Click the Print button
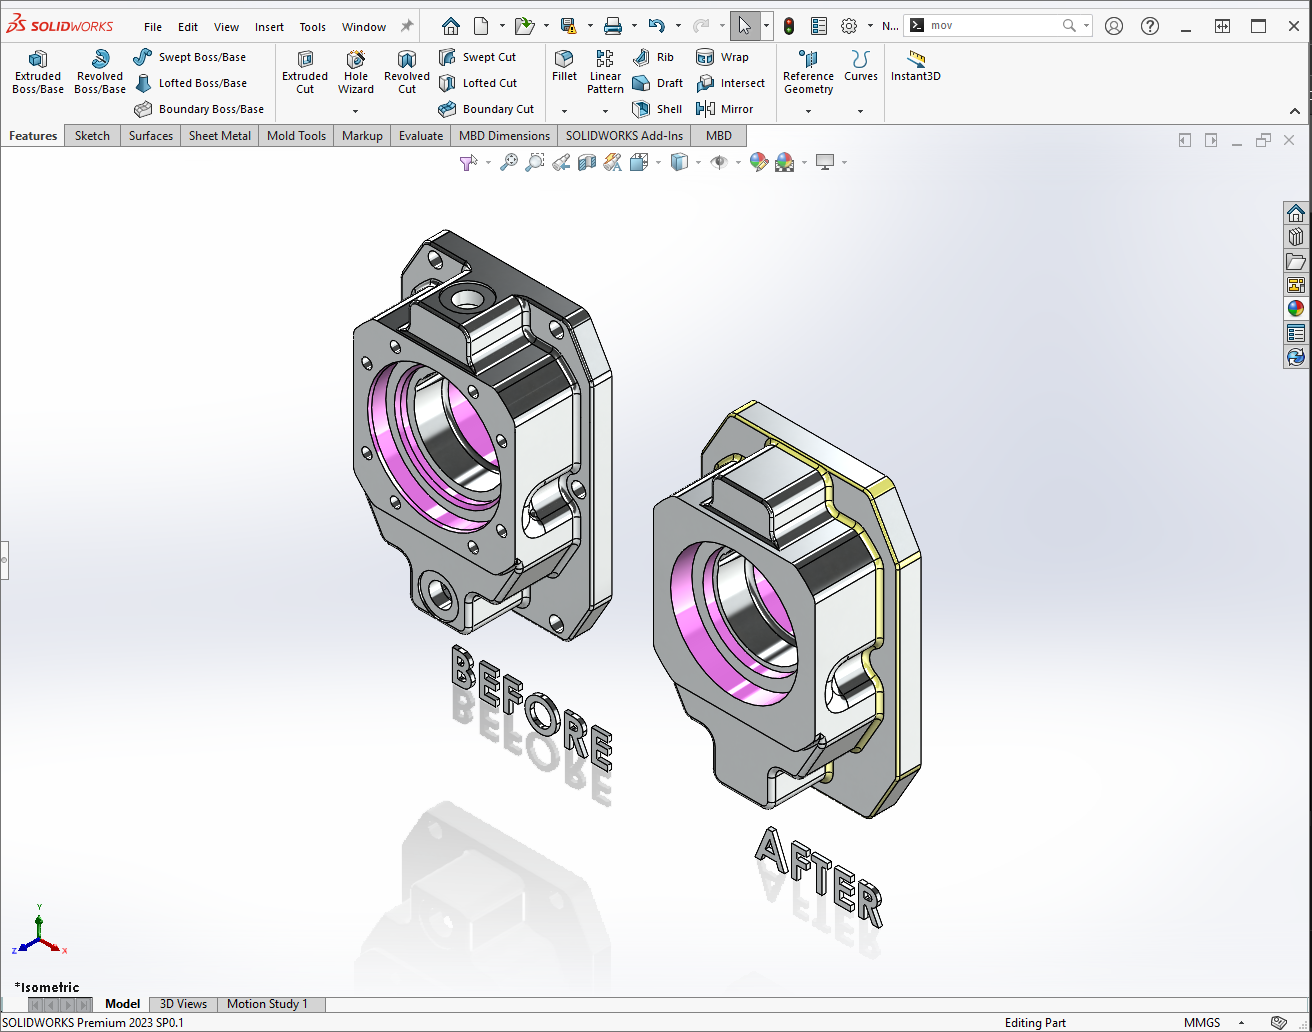Image resolution: width=1312 pixels, height=1032 pixels. tap(613, 26)
